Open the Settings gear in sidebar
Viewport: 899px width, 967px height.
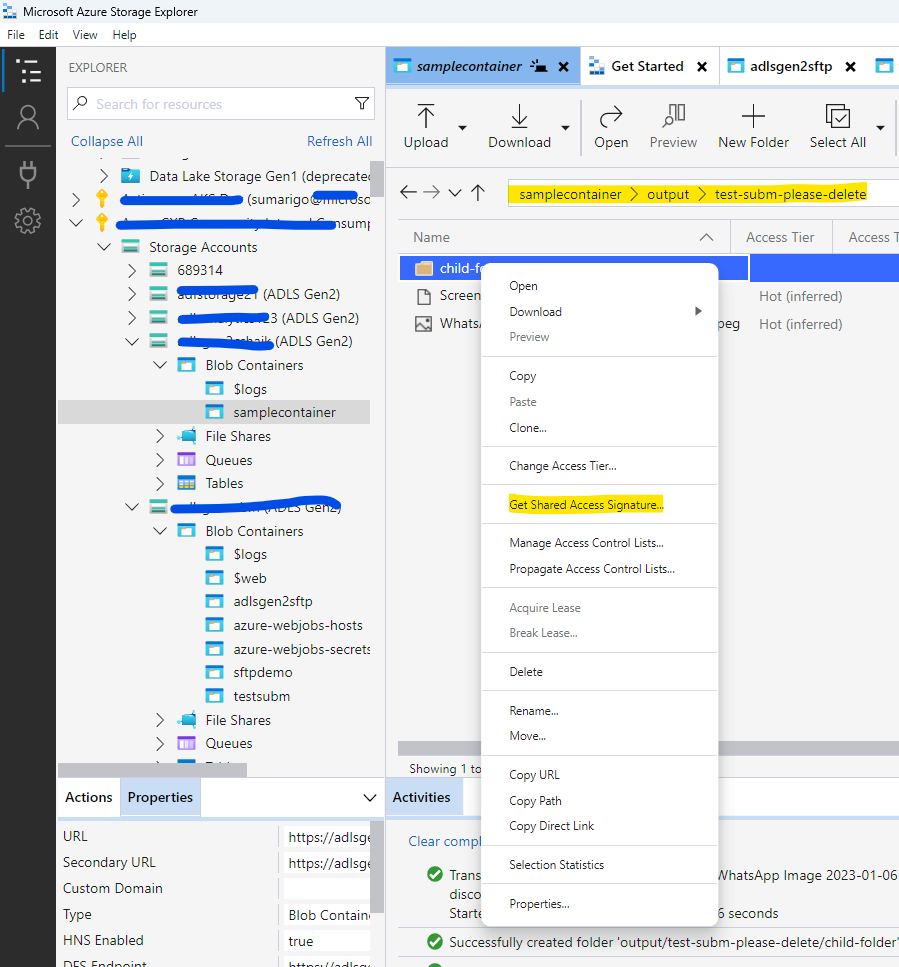[28, 220]
